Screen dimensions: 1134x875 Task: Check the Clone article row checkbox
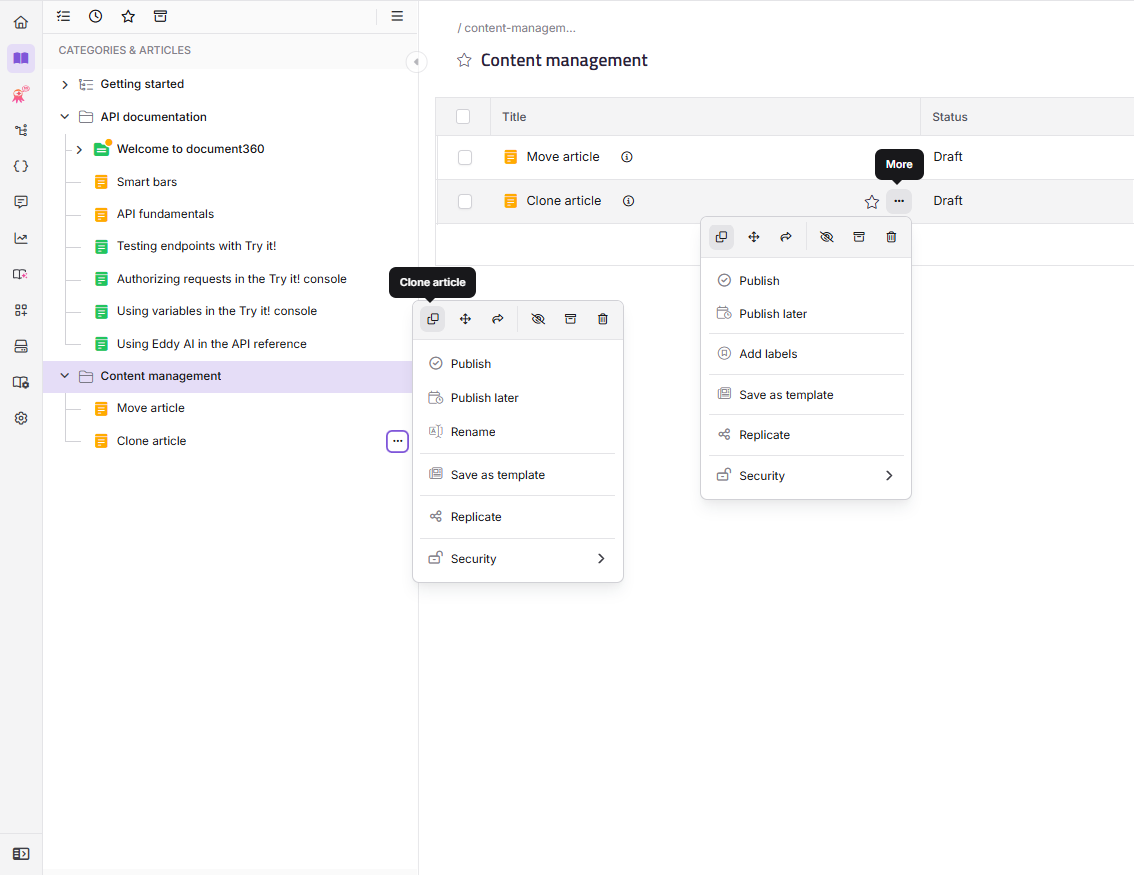point(465,201)
